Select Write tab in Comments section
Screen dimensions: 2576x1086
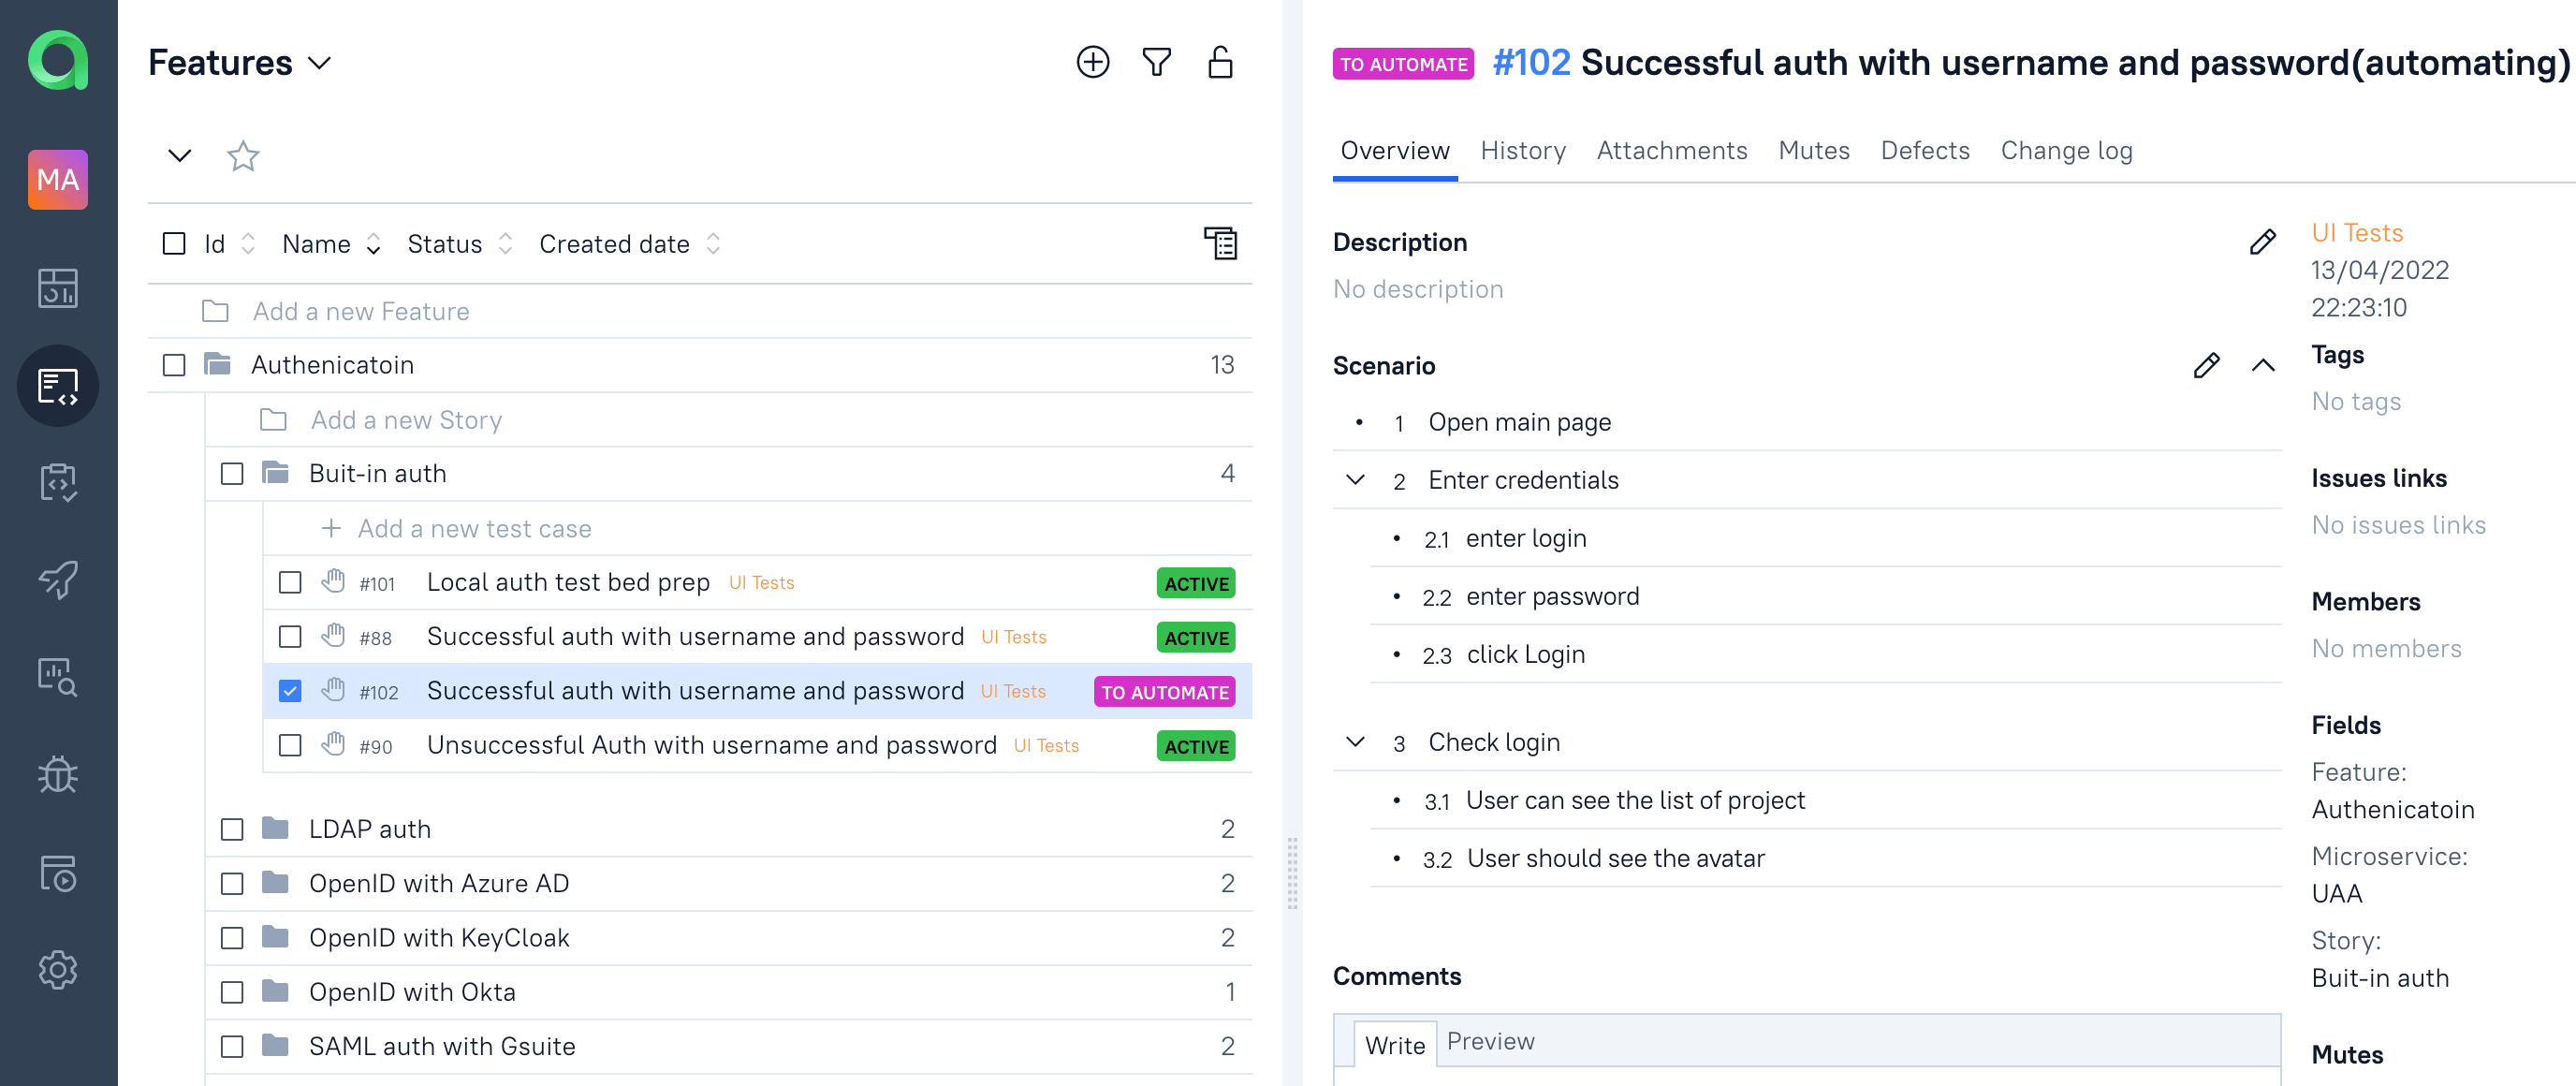[1393, 1042]
